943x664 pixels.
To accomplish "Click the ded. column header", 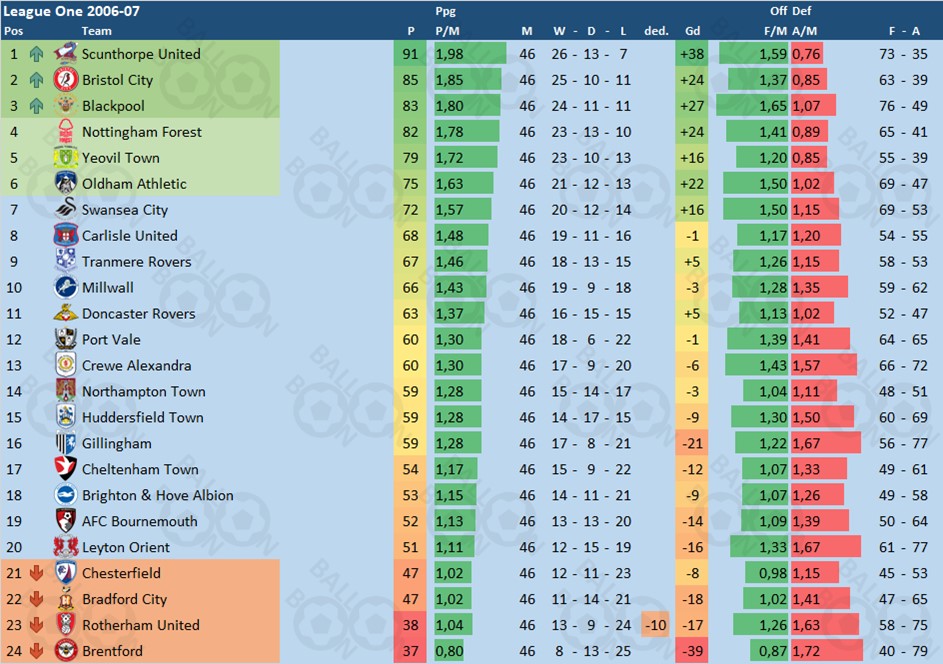I will (656, 31).
